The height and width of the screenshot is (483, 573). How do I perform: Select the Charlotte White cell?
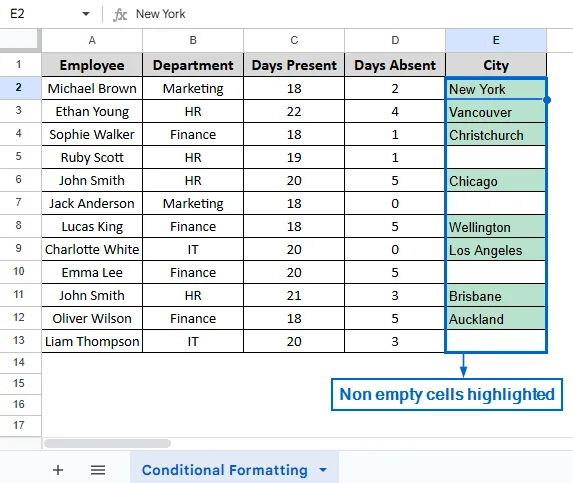[92, 249]
